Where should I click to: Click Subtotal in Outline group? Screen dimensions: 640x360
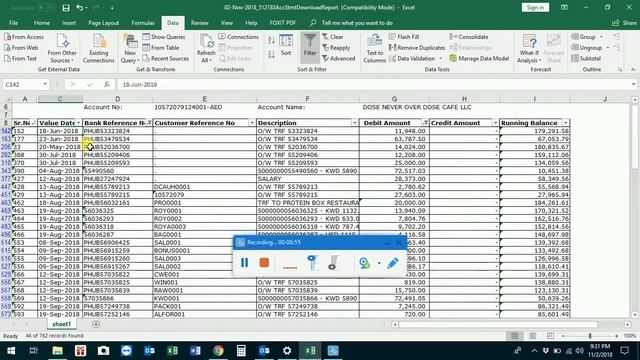[586, 58]
